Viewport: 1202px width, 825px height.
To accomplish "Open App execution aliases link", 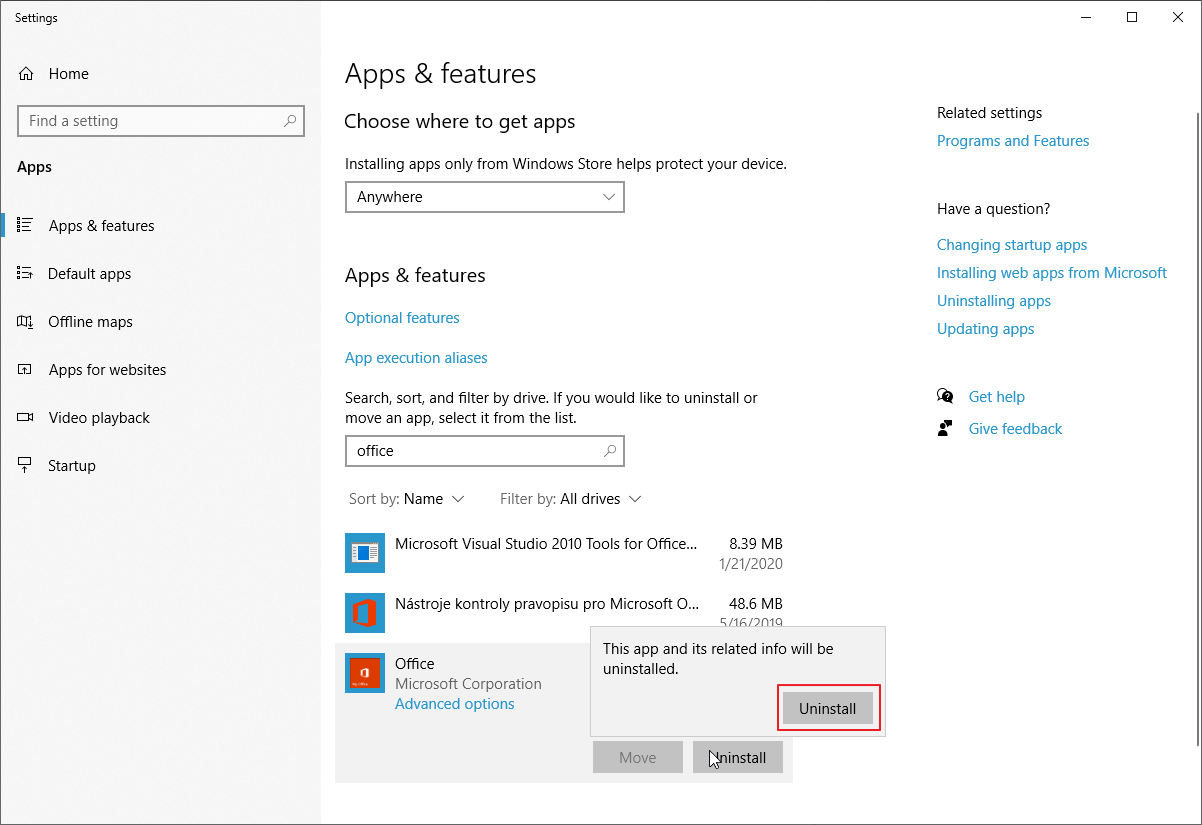I will 416,358.
